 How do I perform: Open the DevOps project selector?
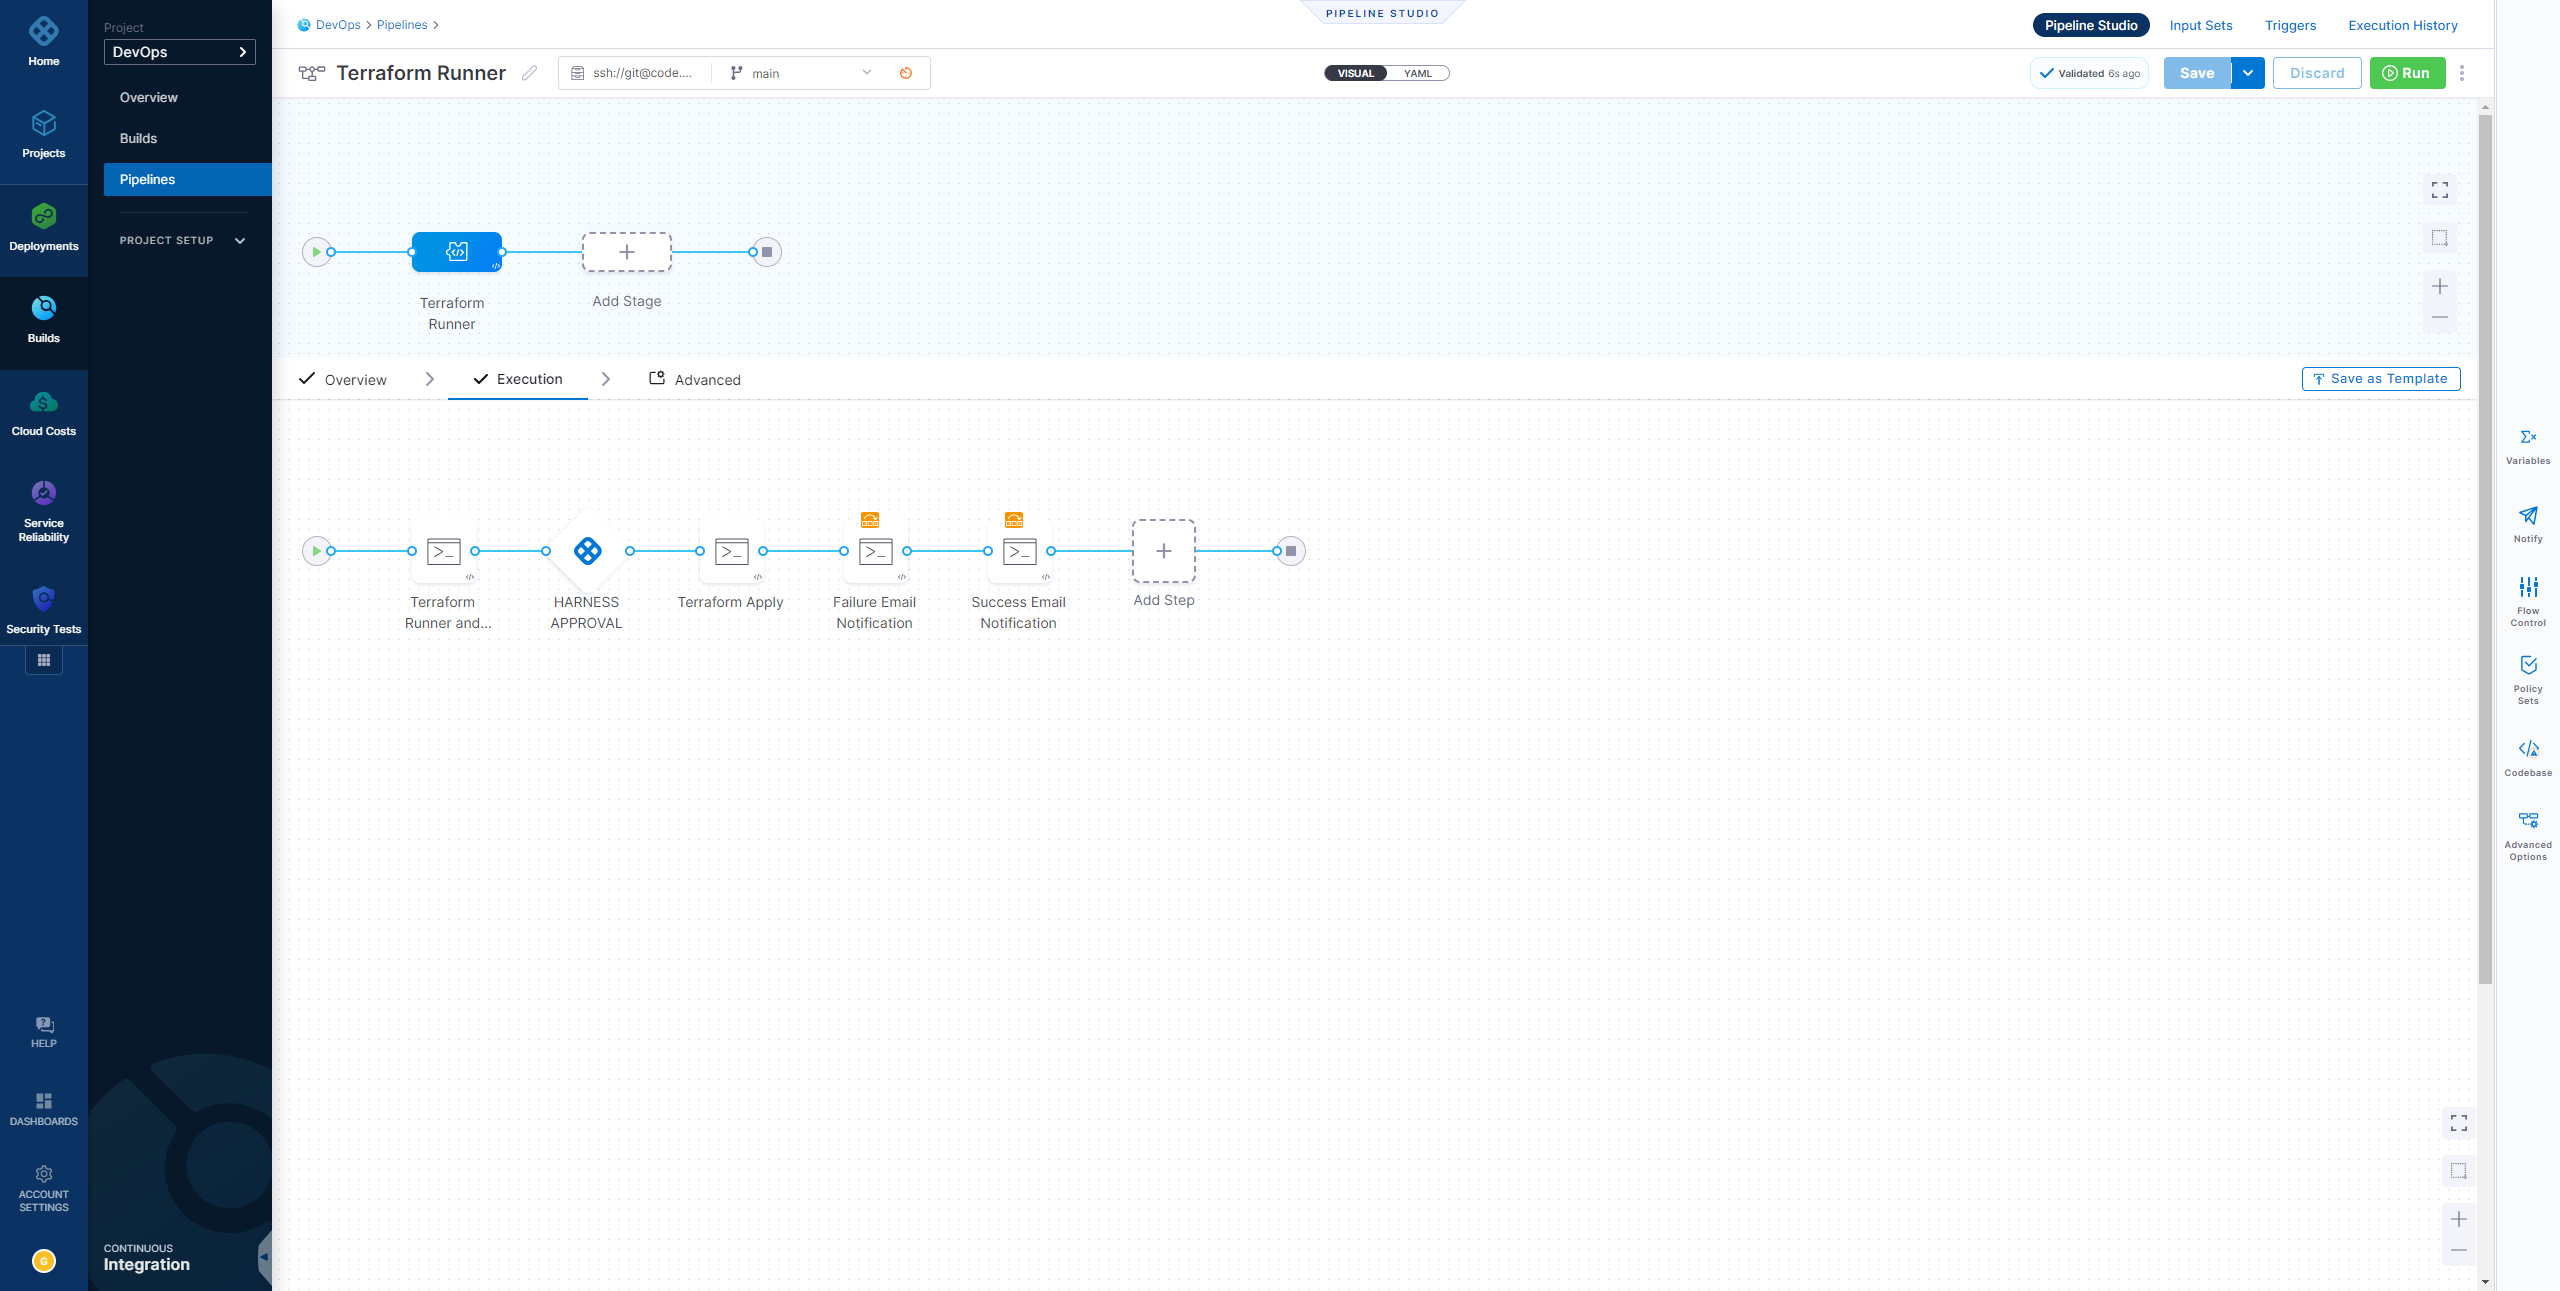click(x=180, y=52)
